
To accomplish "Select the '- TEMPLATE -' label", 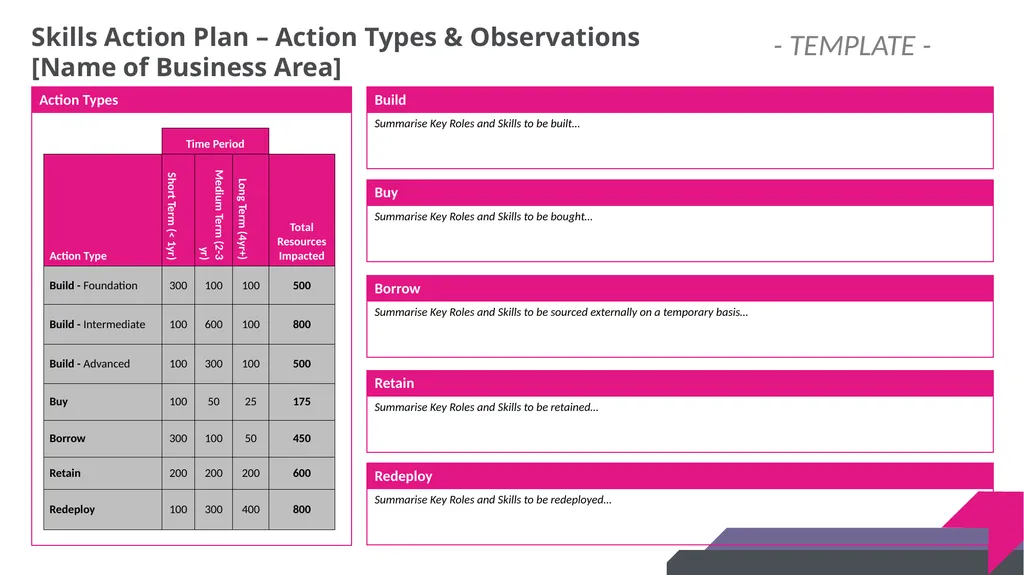I will click(x=852, y=46).
